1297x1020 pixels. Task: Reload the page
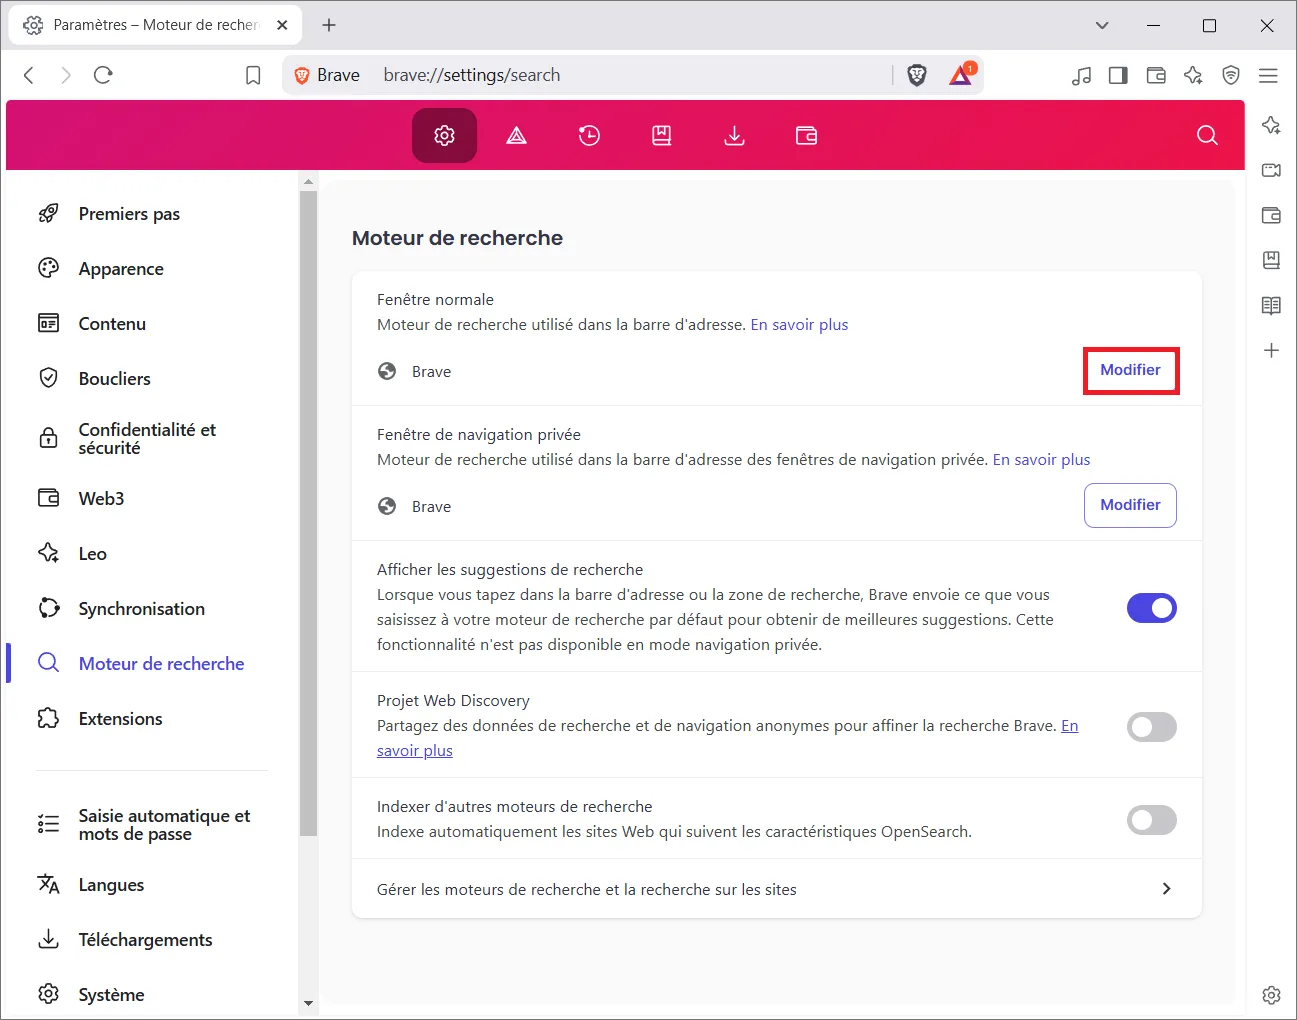click(x=103, y=75)
